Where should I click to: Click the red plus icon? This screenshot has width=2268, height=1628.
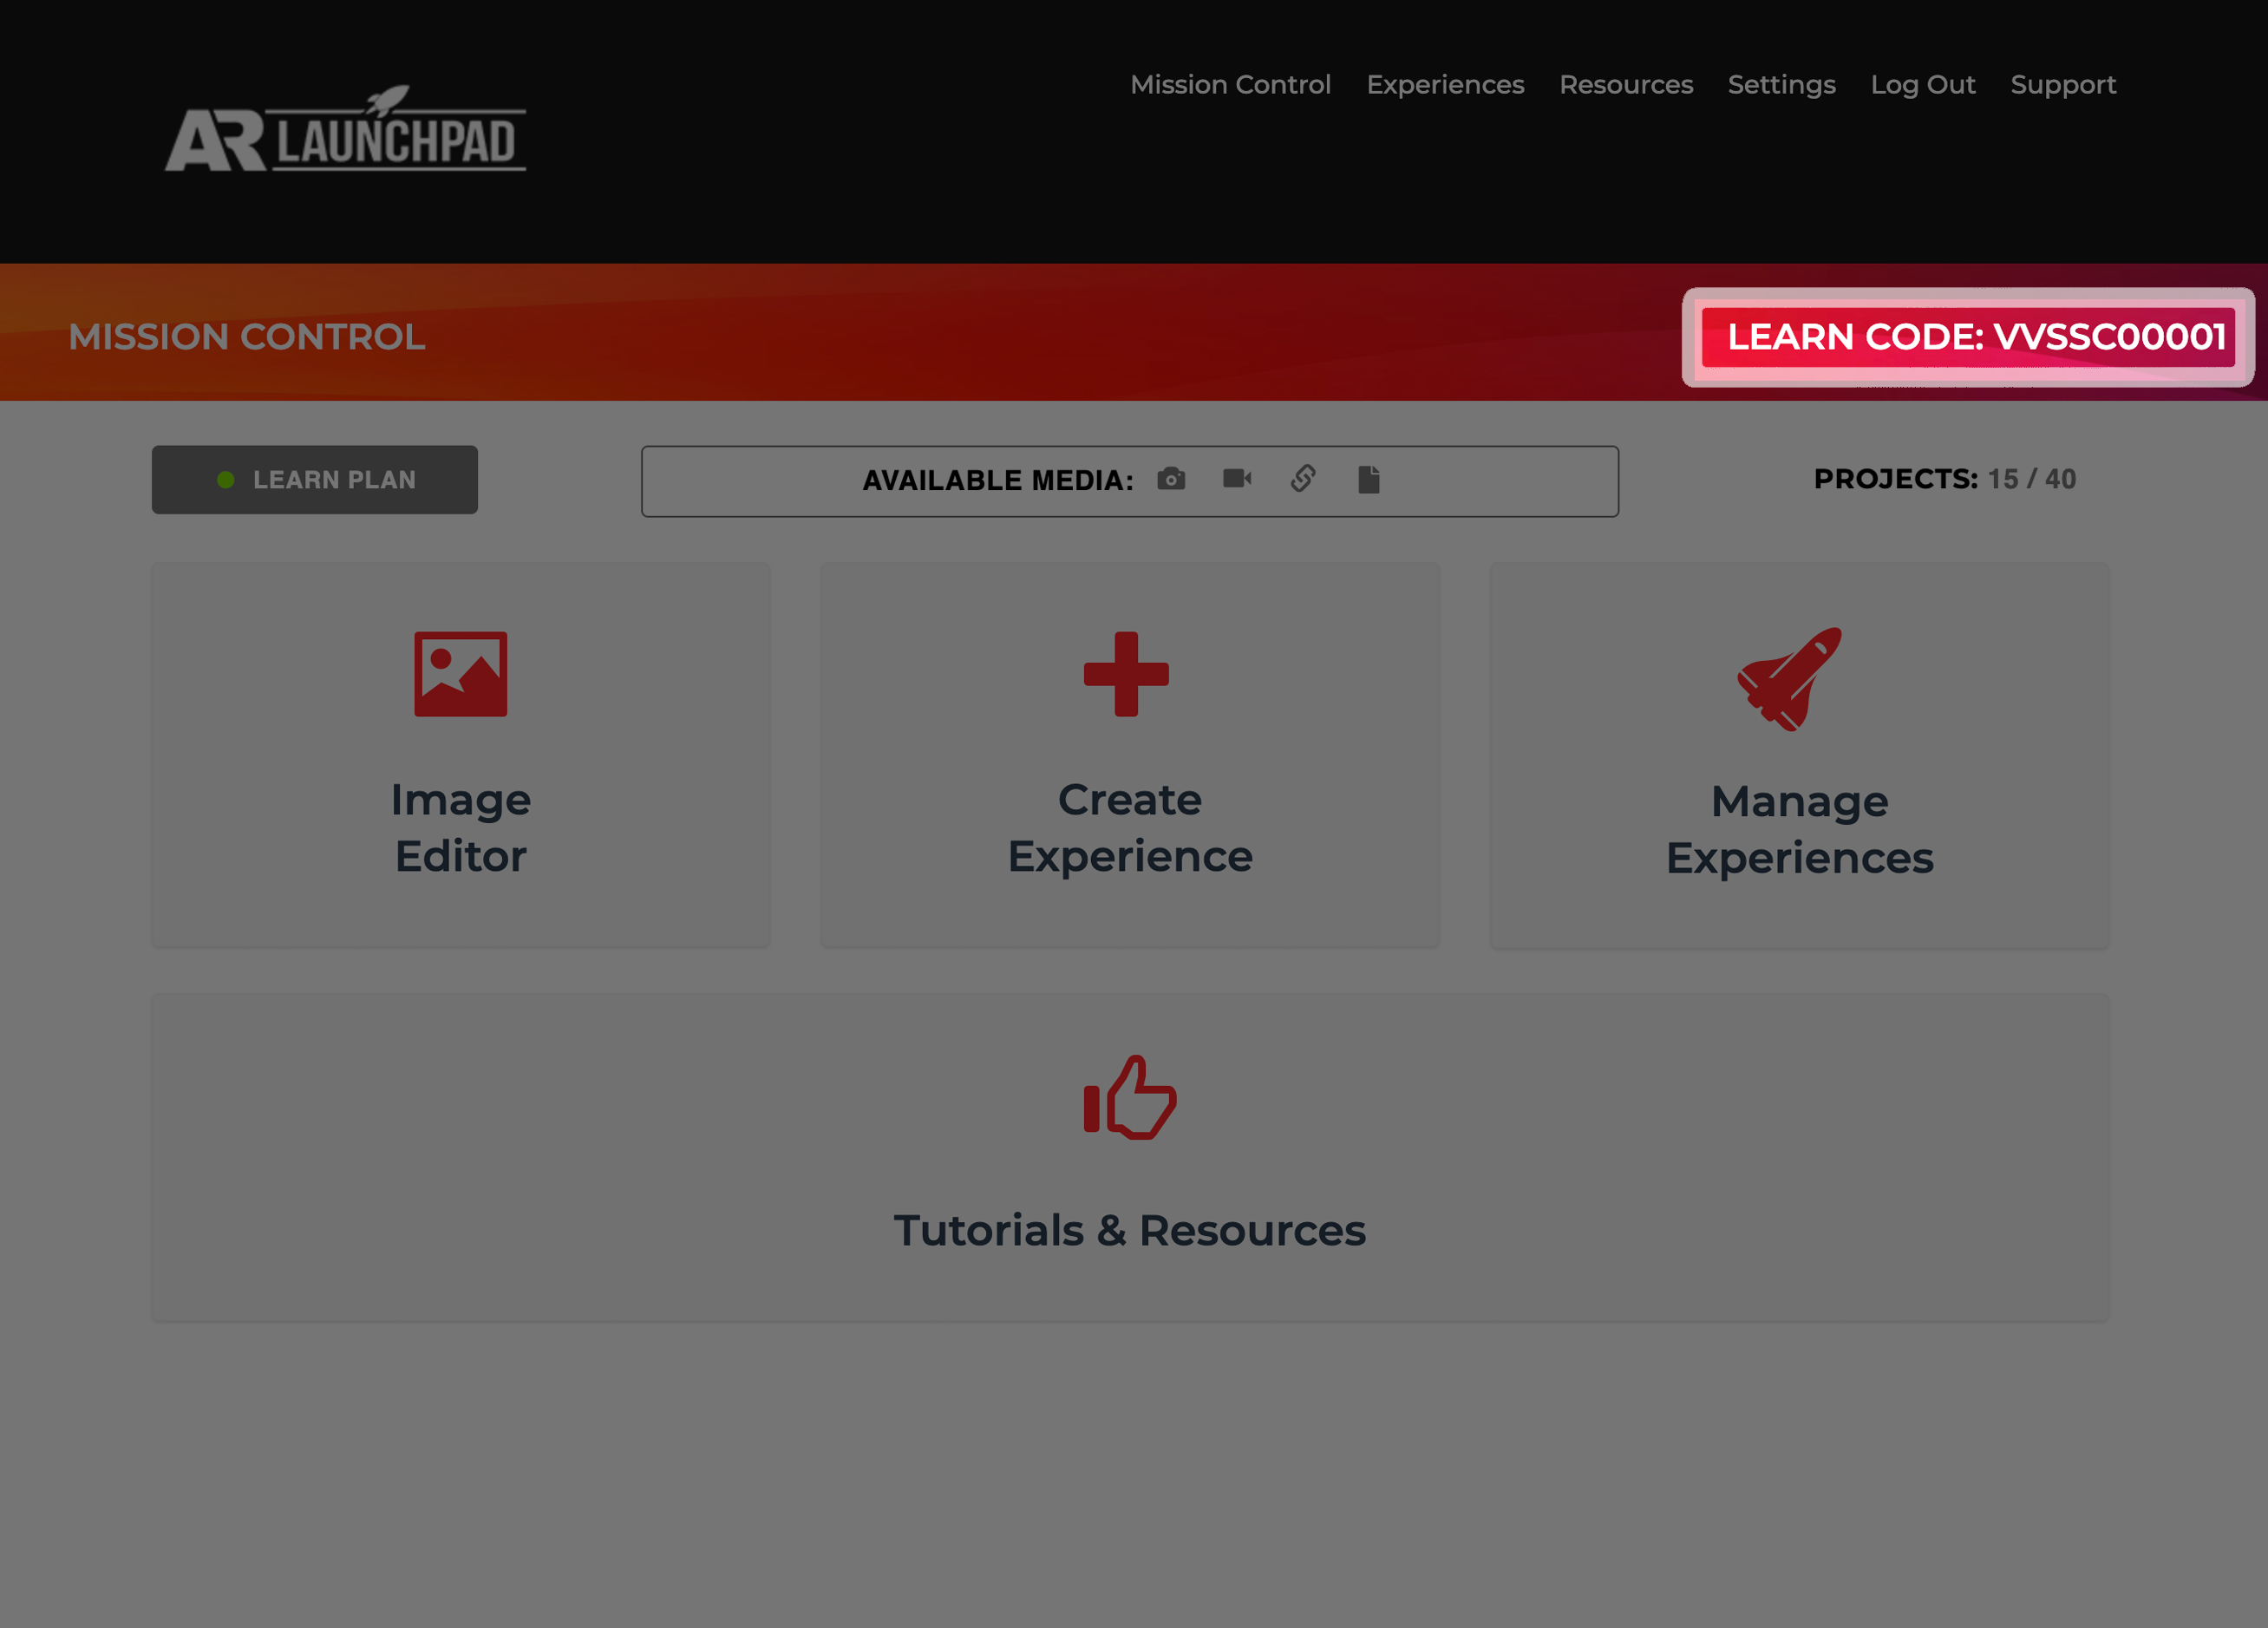[x=1126, y=674]
